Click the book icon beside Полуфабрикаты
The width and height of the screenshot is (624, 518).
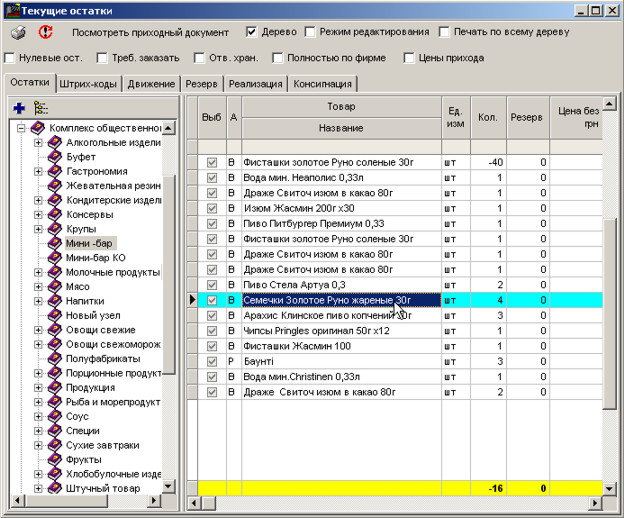pos(55,358)
